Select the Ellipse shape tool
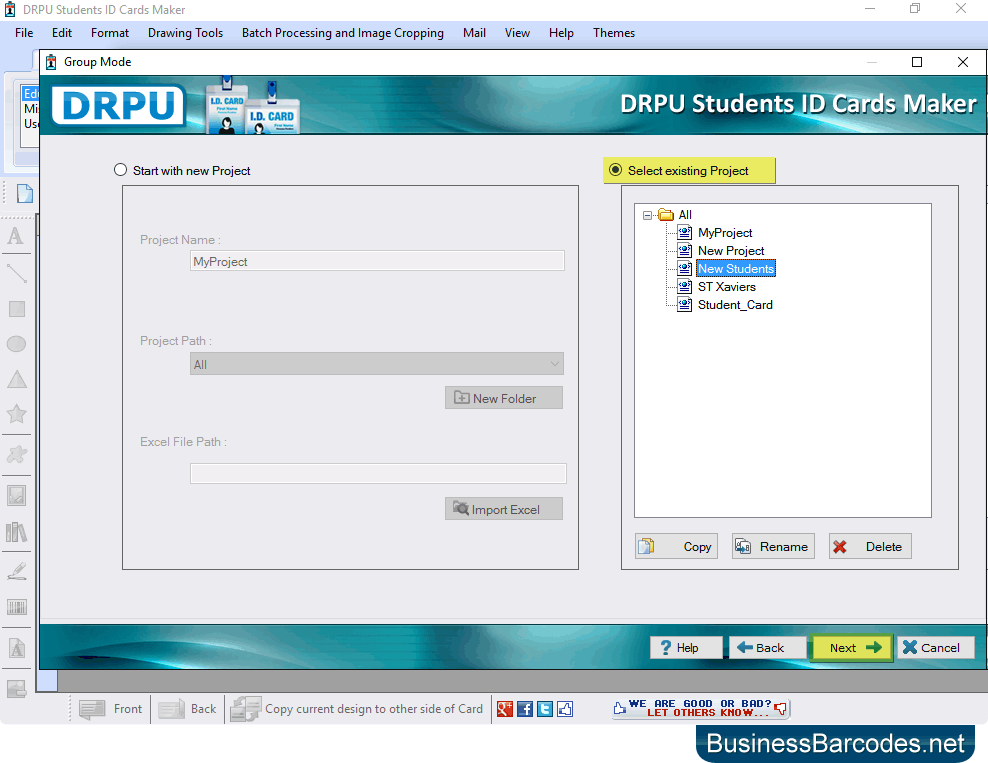This screenshot has height=763, width=988. pyautogui.click(x=16, y=344)
